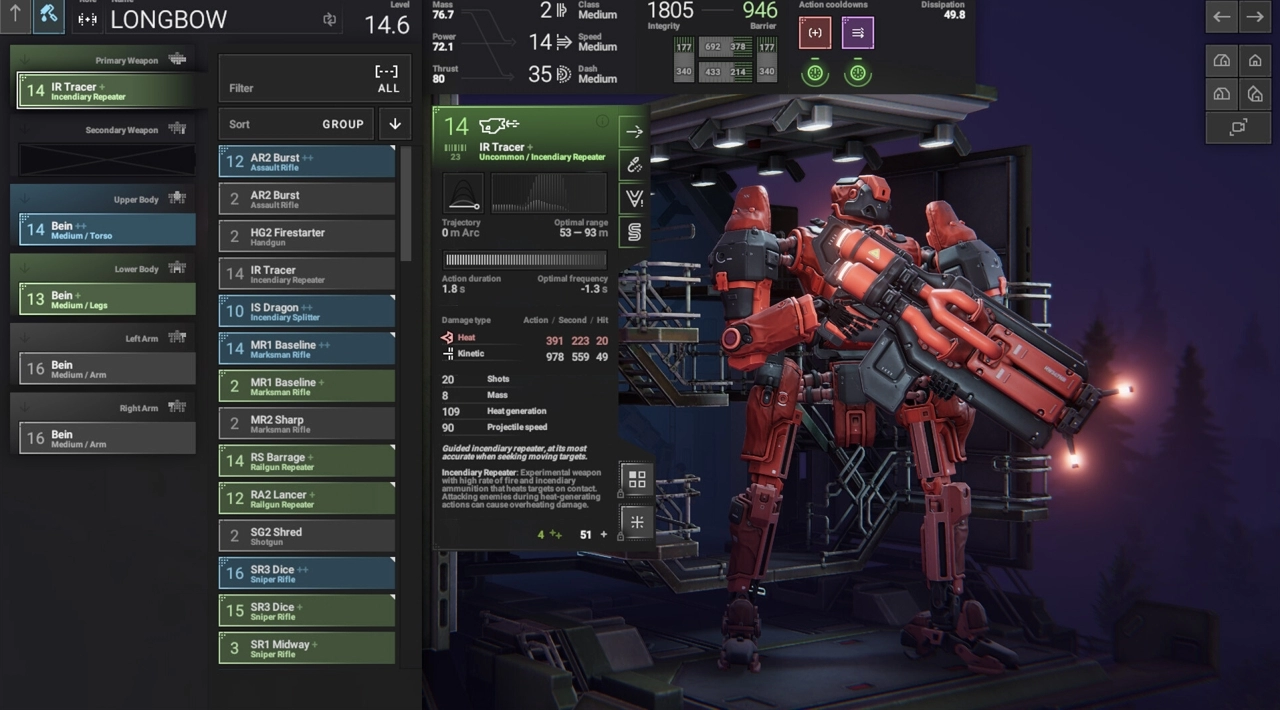Image resolution: width=1280 pixels, height=710 pixels.
Task: Click the red shield action cooldown icon
Action: coord(815,33)
